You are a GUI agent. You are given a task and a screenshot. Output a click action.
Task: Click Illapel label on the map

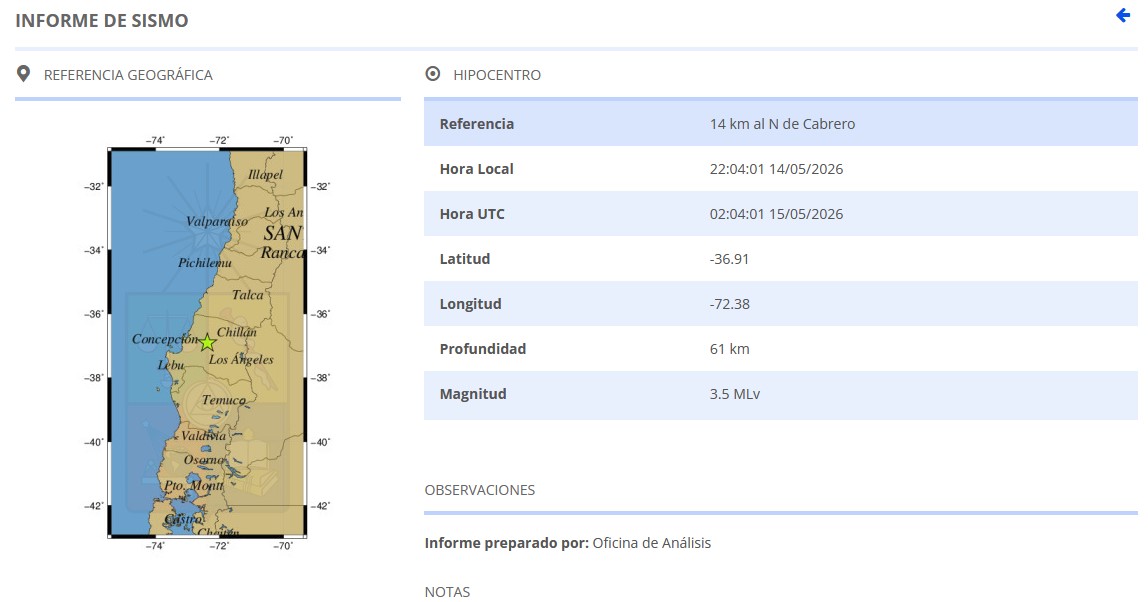pyautogui.click(x=265, y=175)
